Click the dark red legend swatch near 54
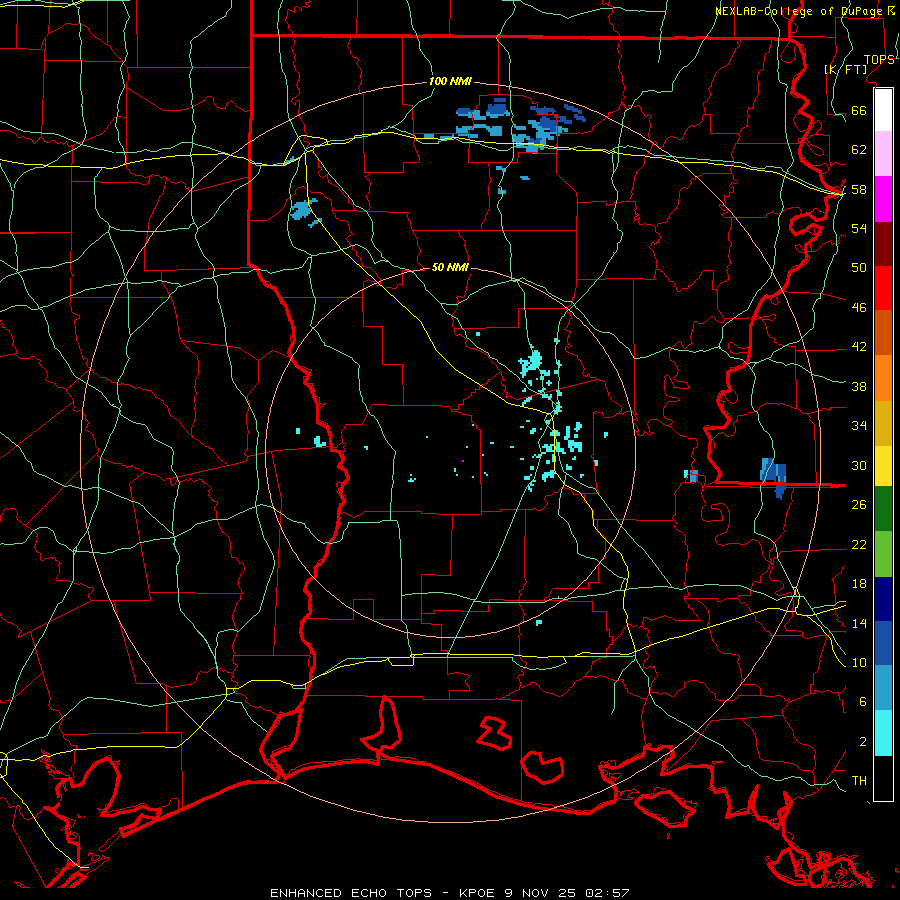The width and height of the screenshot is (900, 900). pyautogui.click(x=883, y=245)
